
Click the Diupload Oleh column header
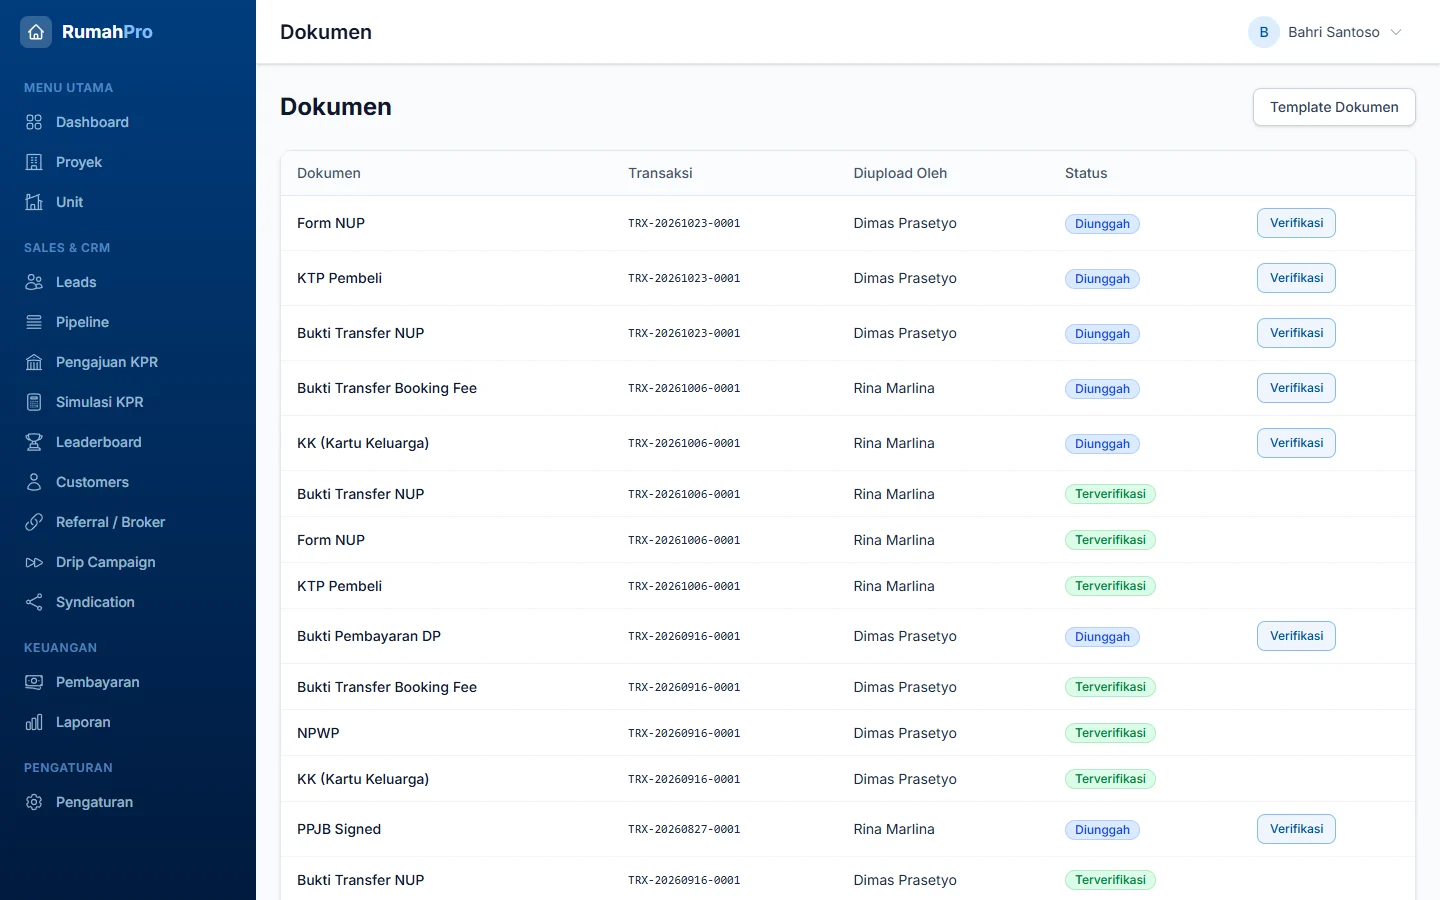click(900, 173)
